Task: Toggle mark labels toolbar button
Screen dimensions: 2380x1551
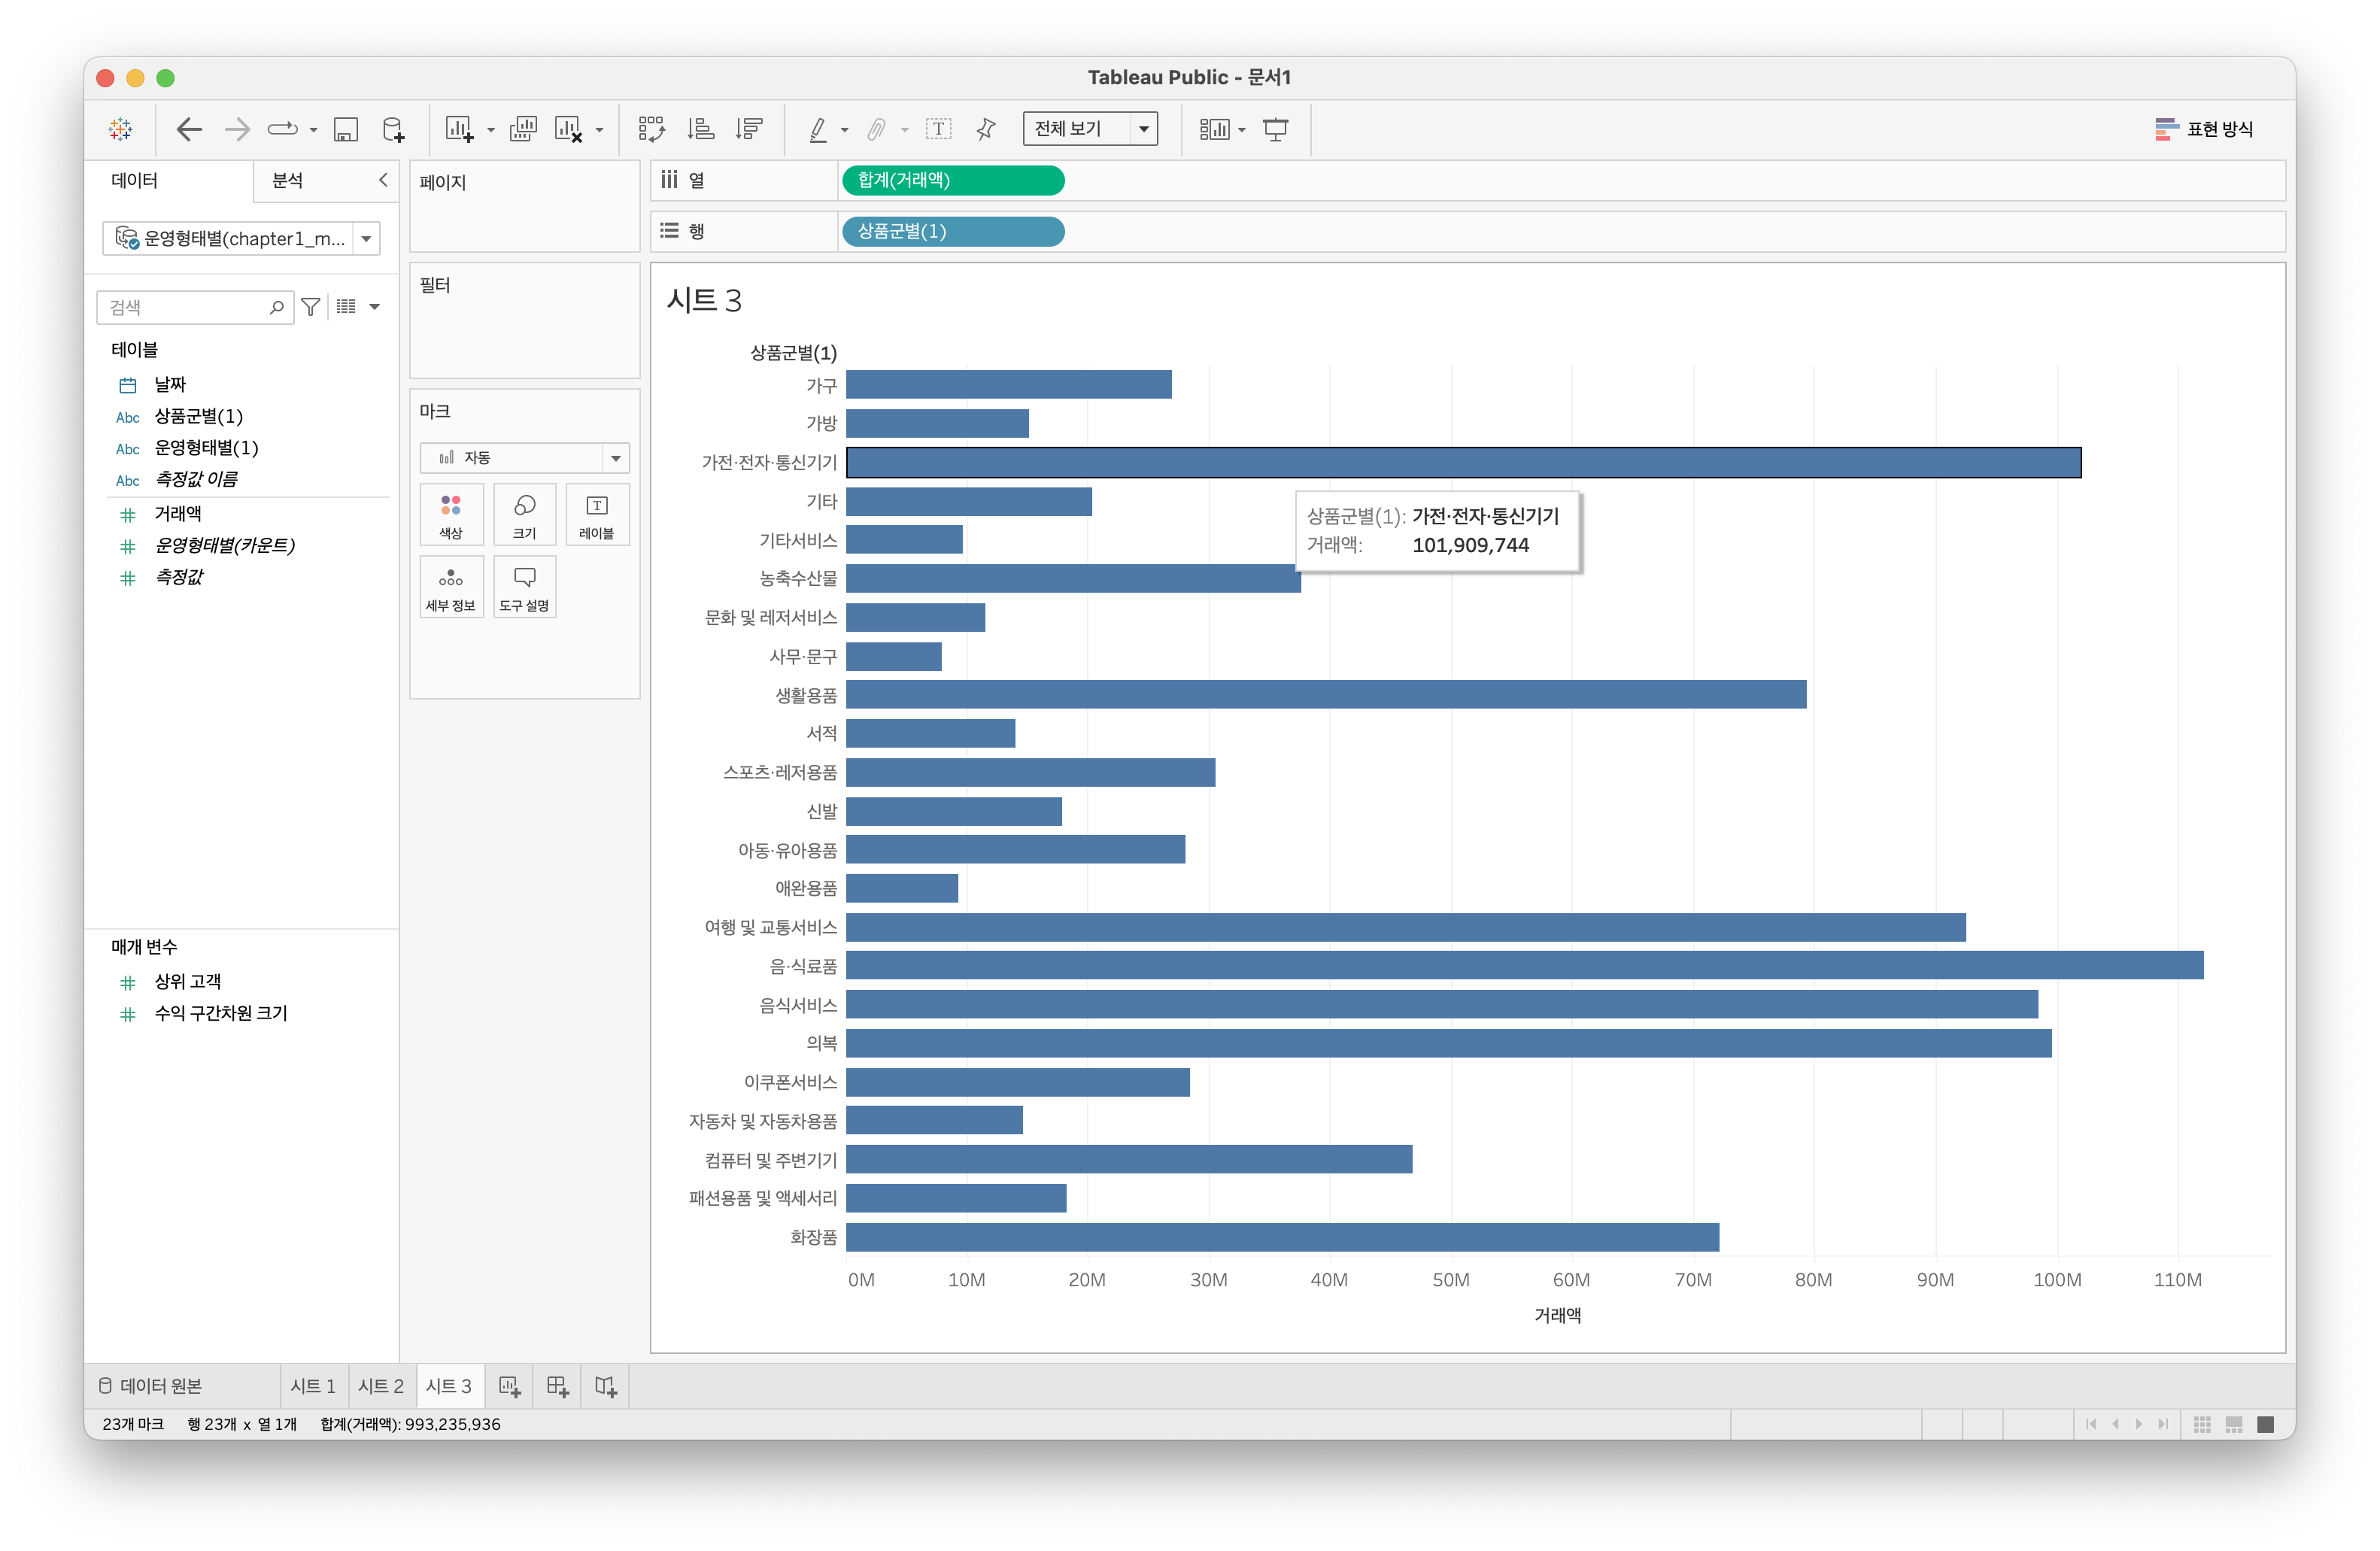Action: pyautogui.click(x=938, y=129)
